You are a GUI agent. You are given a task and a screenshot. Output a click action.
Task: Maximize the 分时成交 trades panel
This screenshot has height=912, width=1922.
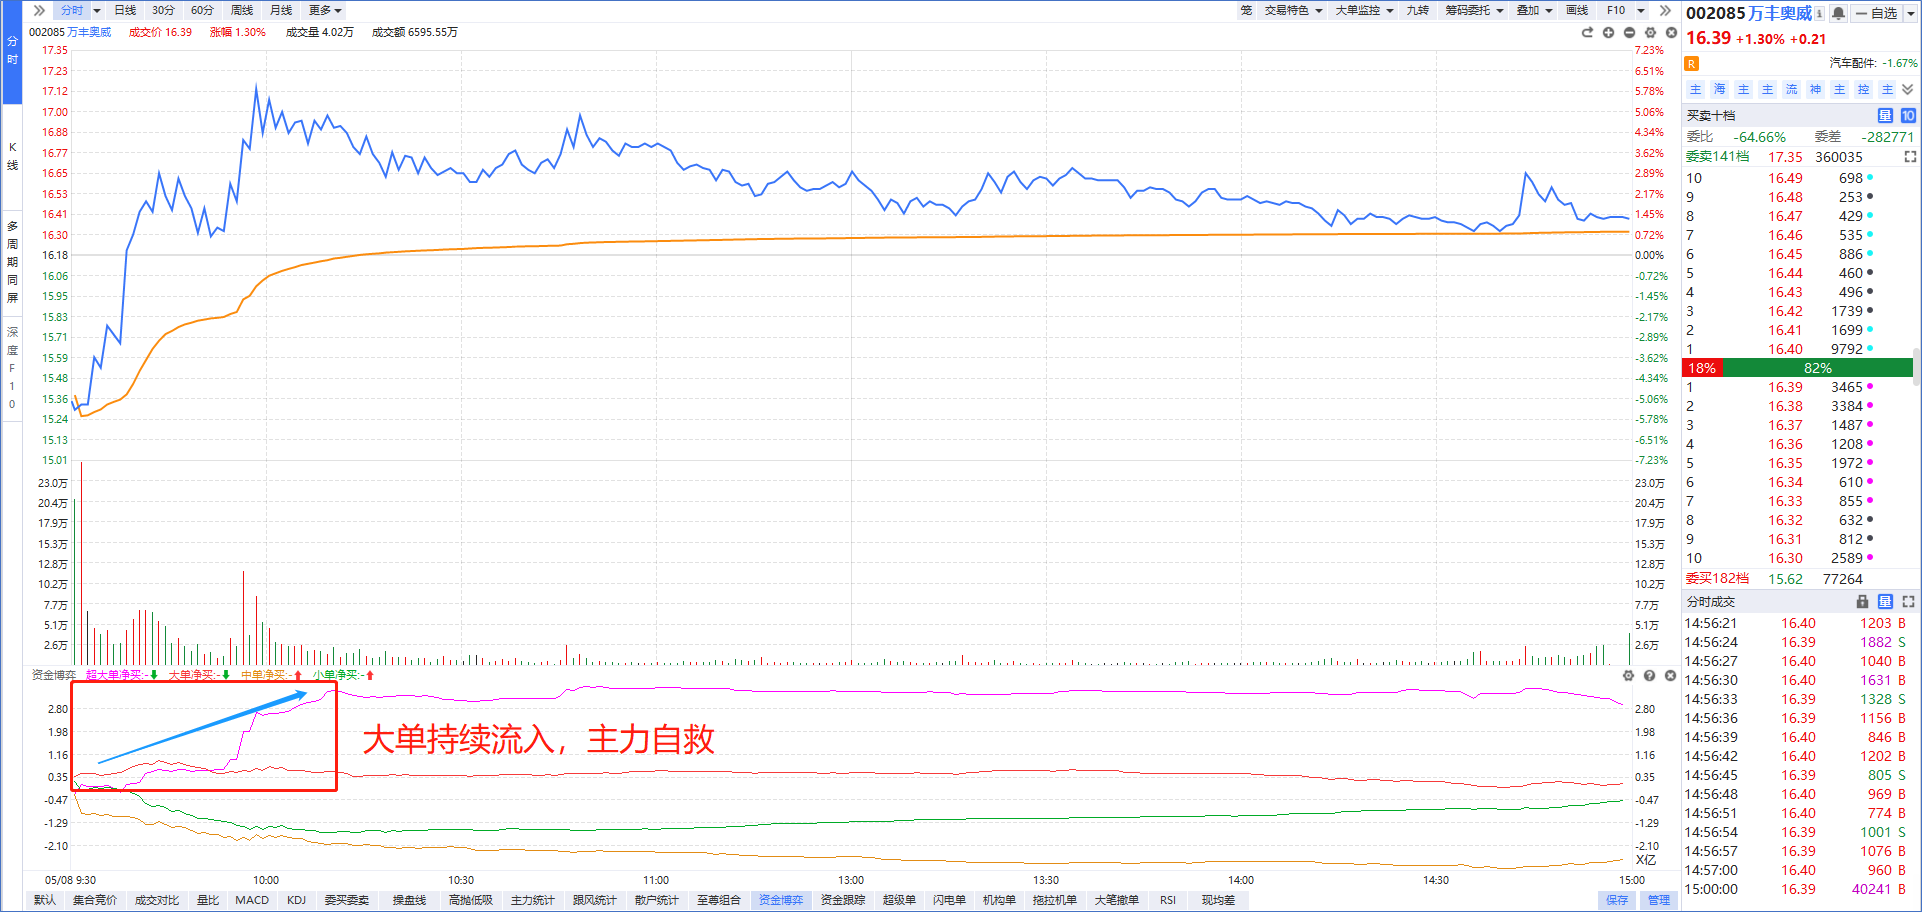[x=1908, y=602]
